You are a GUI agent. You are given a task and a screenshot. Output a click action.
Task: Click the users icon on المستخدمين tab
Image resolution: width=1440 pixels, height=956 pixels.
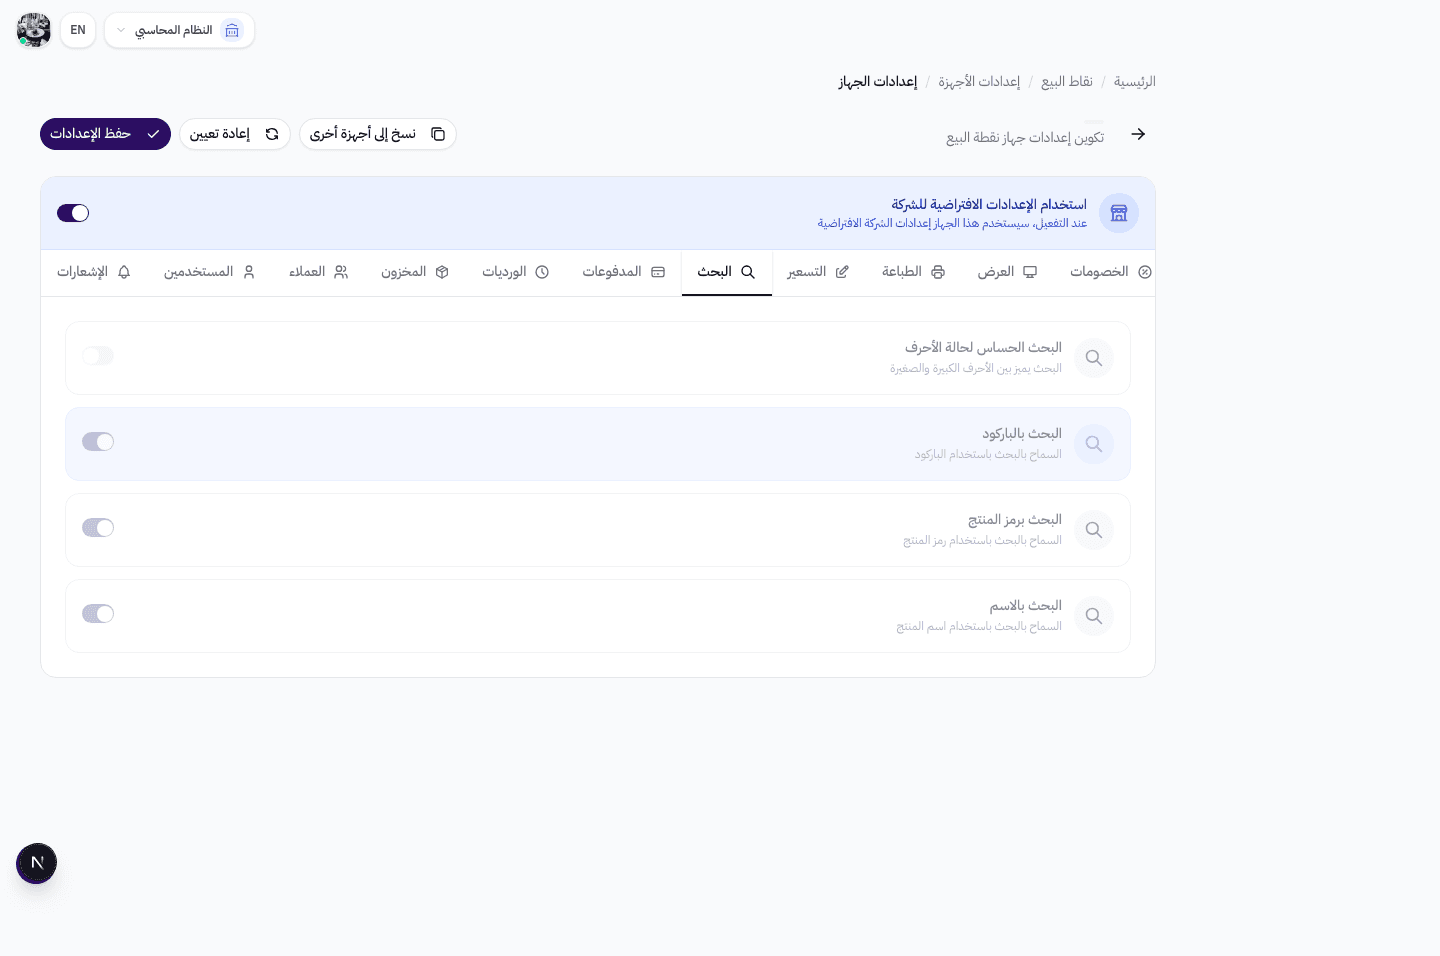[247, 272]
